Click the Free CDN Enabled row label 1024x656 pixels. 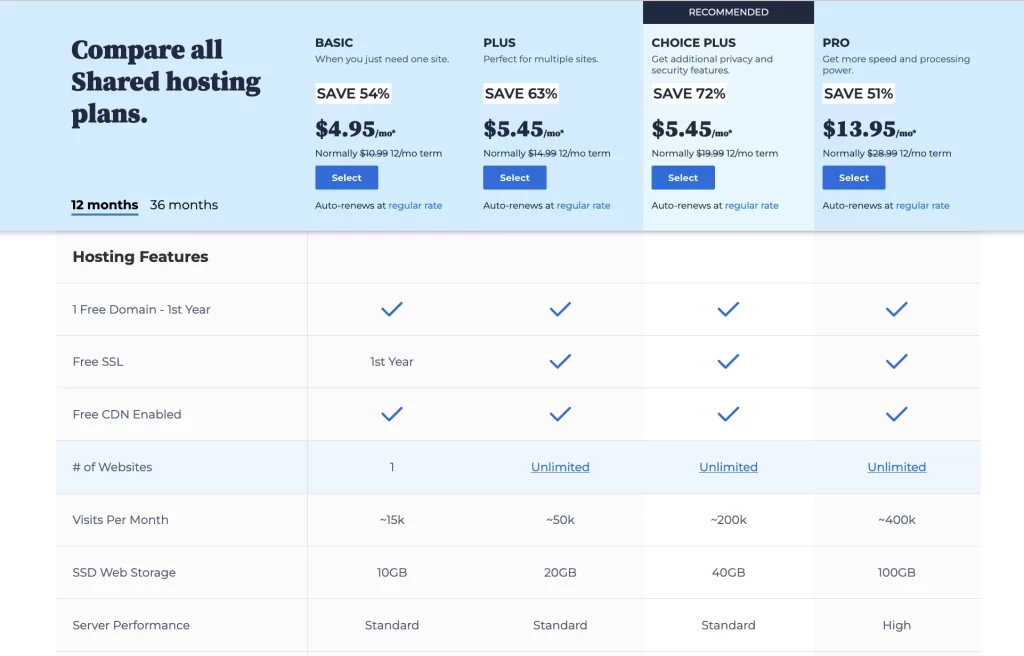point(127,414)
